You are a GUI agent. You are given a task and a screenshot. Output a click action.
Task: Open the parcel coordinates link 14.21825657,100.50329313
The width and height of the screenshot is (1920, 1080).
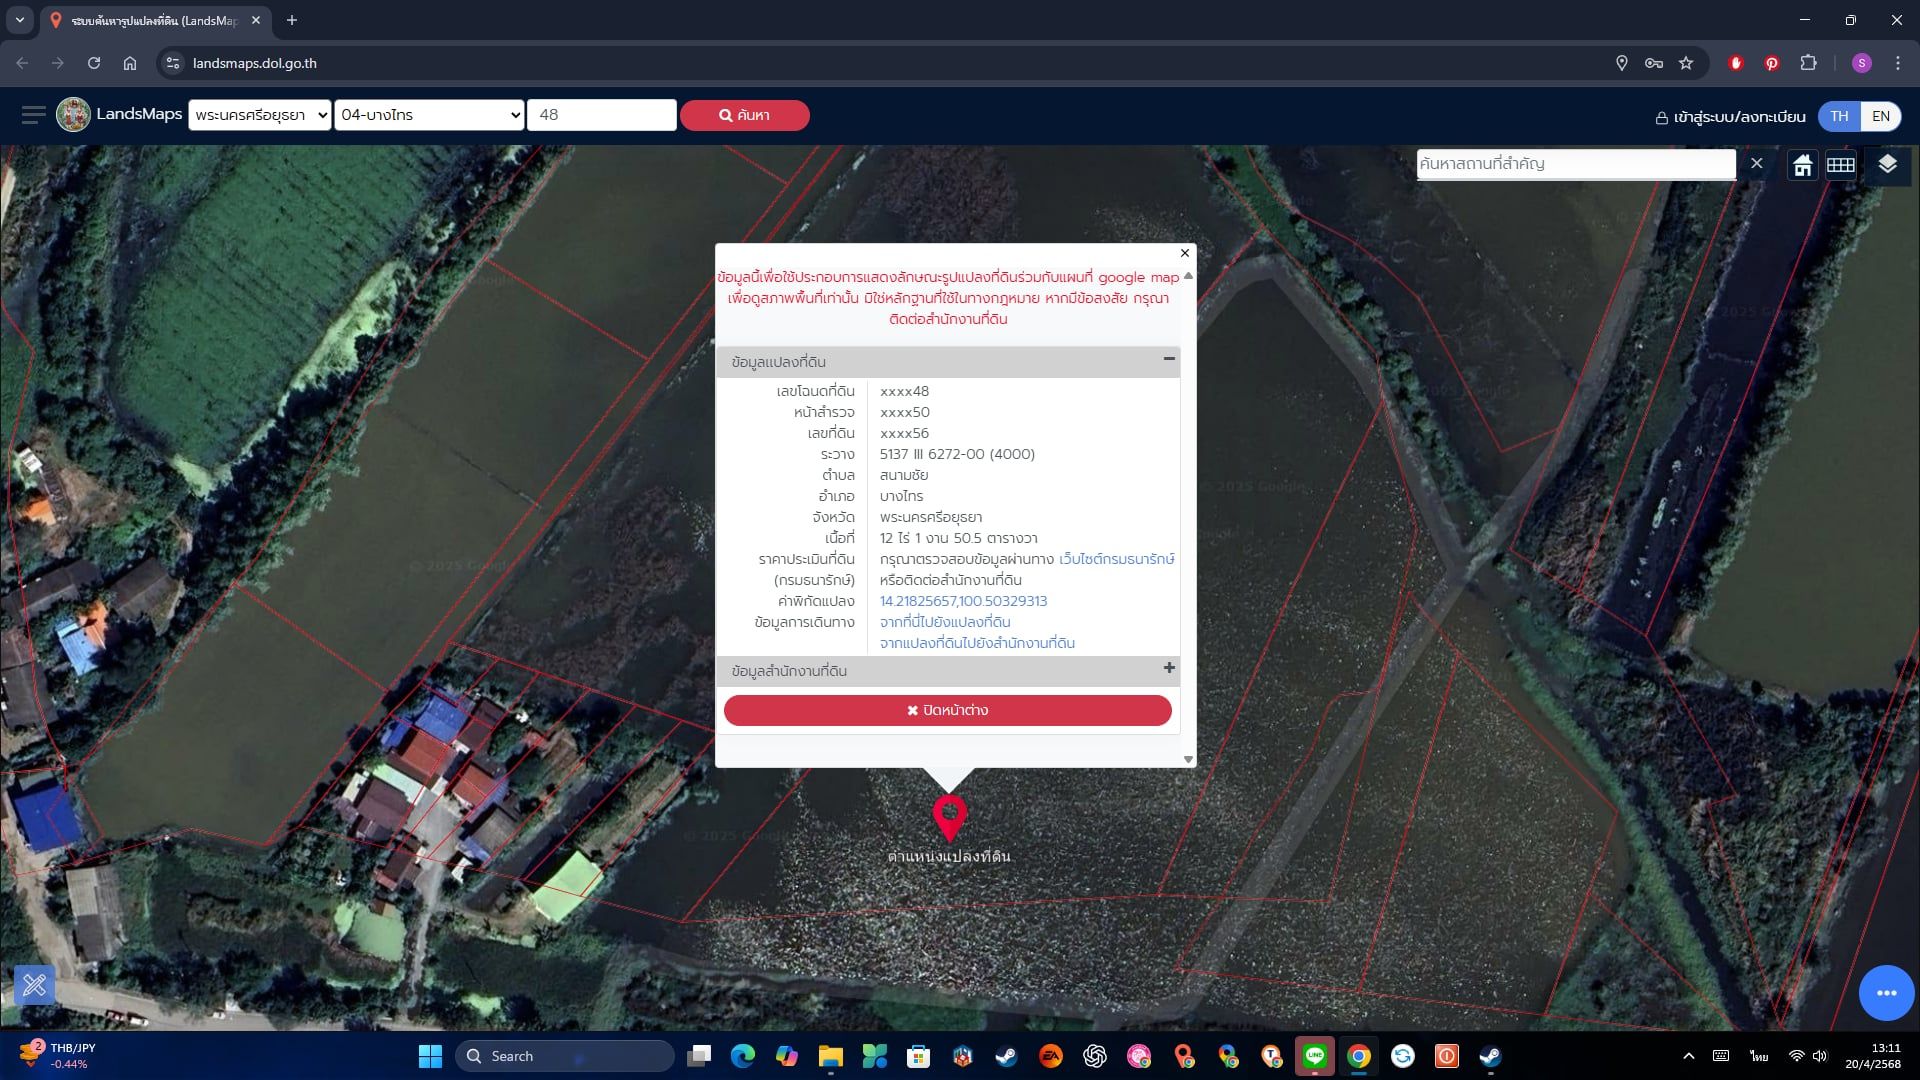point(963,601)
